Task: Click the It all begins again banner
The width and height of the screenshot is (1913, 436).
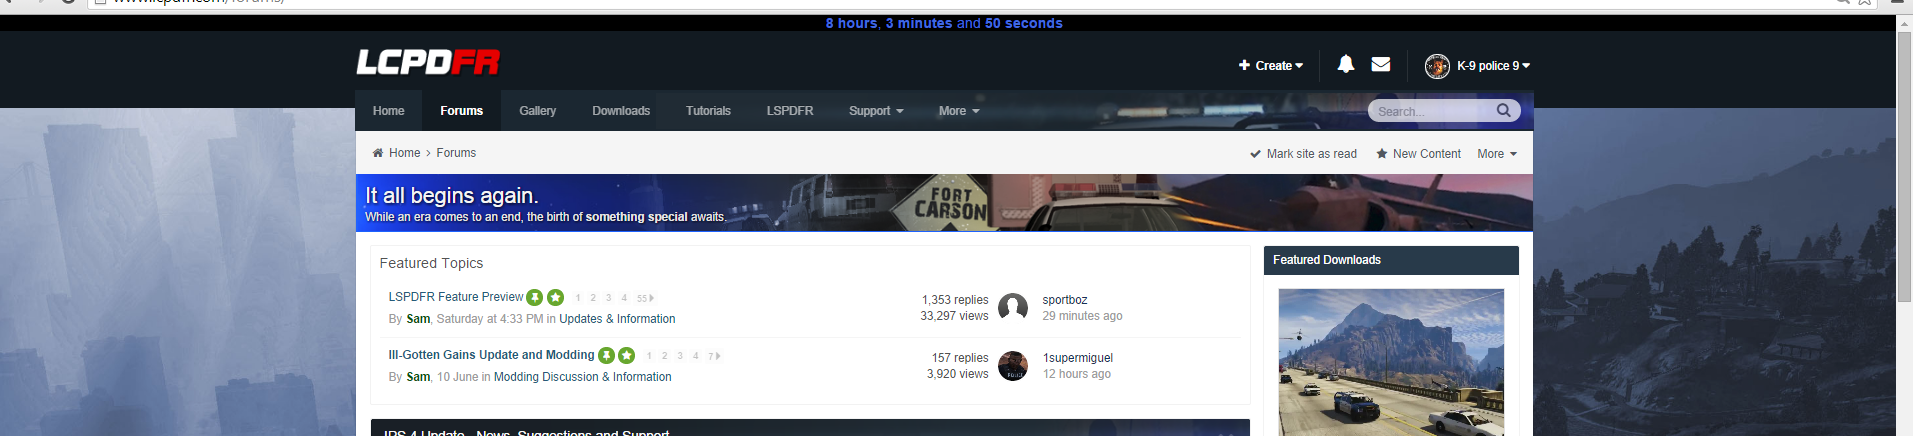Action: click(x=944, y=203)
